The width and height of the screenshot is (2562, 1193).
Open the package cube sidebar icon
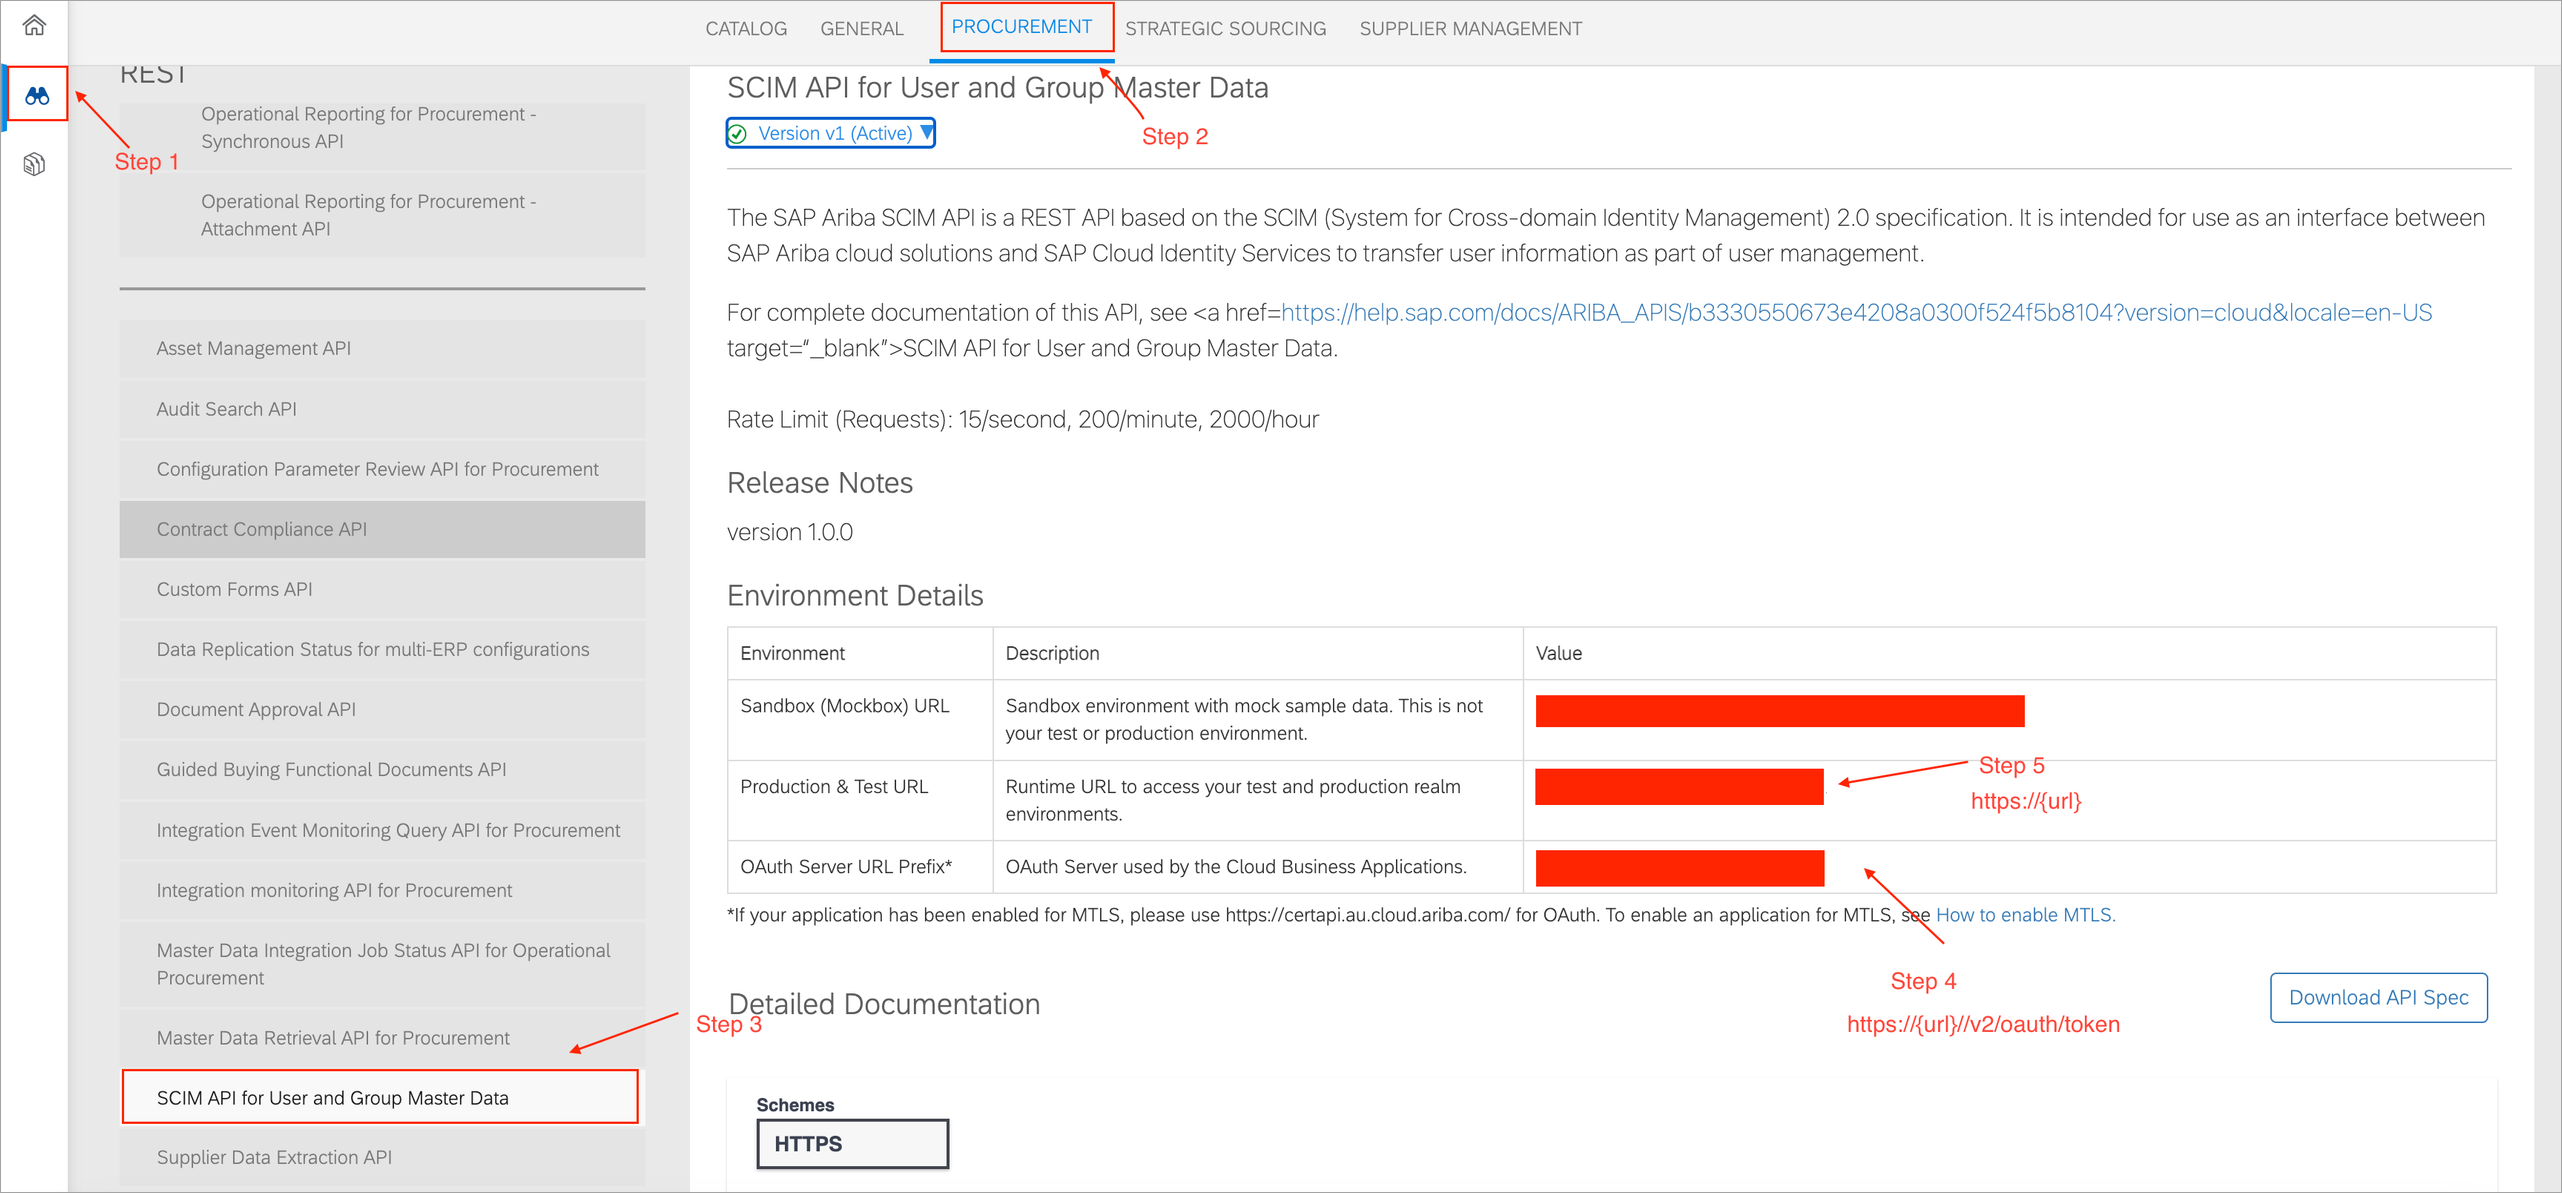(x=34, y=164)
